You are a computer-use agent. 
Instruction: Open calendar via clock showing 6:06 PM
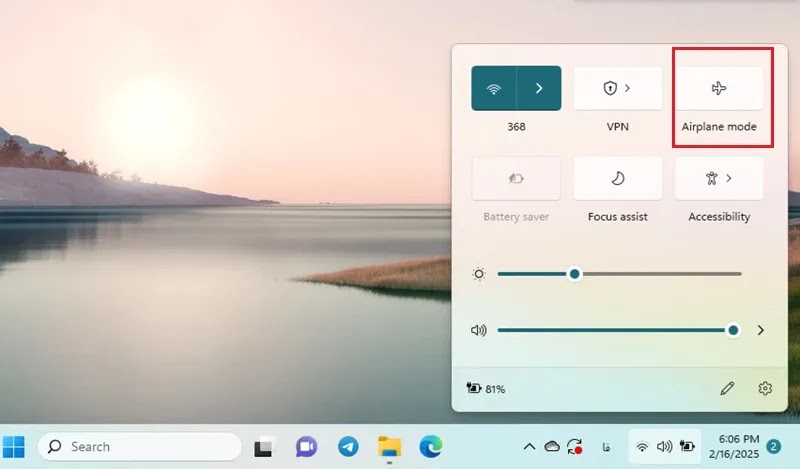(x=734, y=447)
